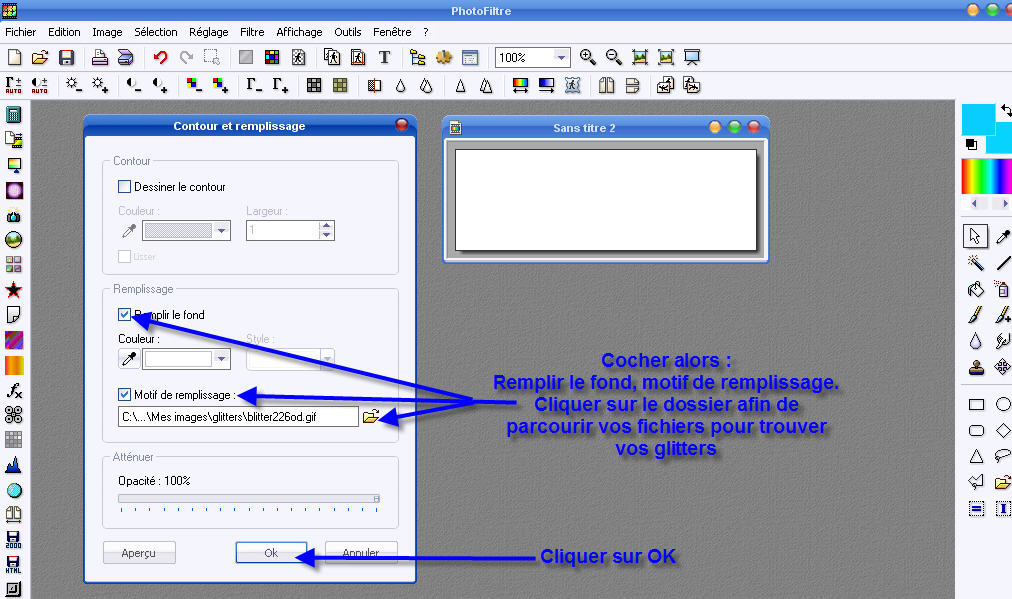This screenshot has height=599, width=1012.
Task: Click the Print icon in toolbar
Action: click(x=100, y=58)
